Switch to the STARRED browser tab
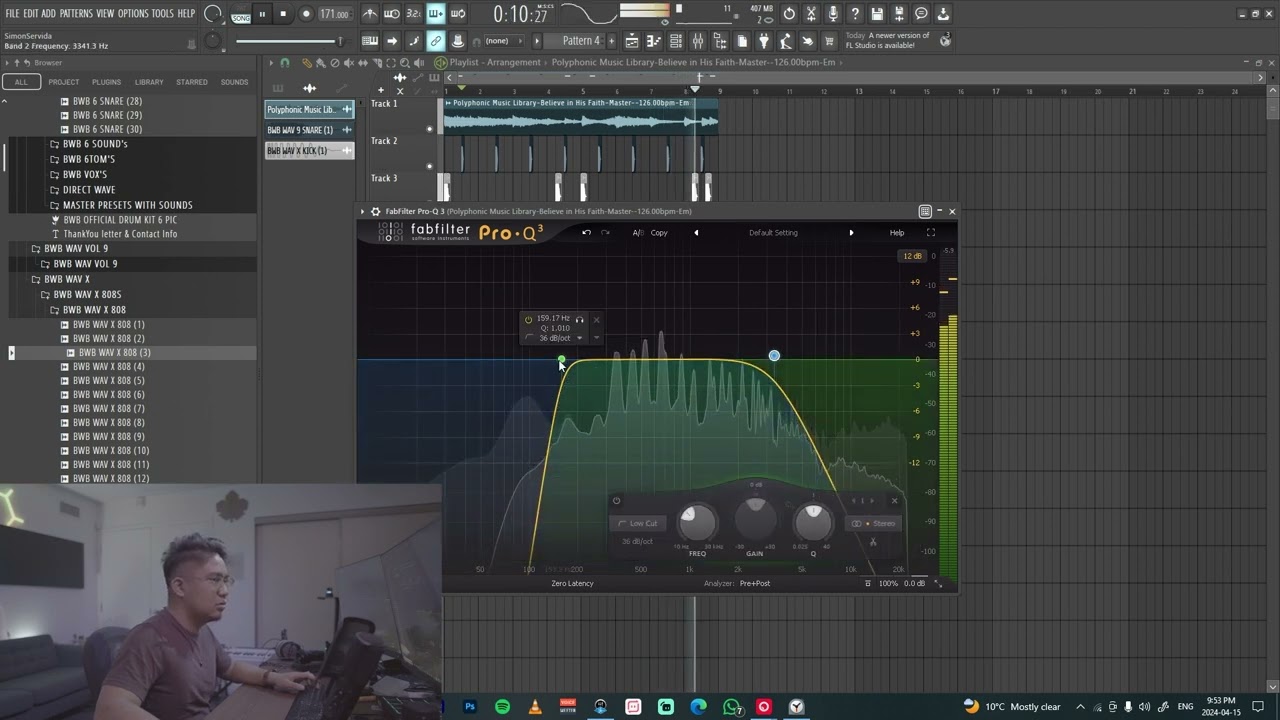The width and height of the screenshot is (1280, 720). [x=192, y=82]
